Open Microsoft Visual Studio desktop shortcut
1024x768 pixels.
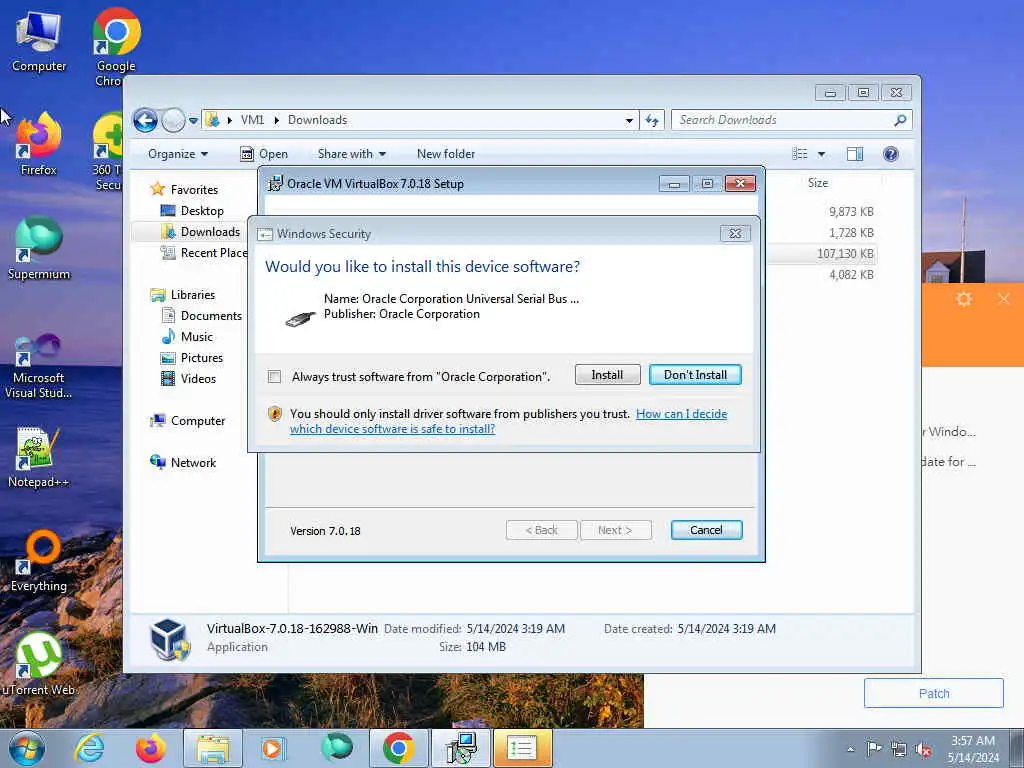[x=39, y=366]
